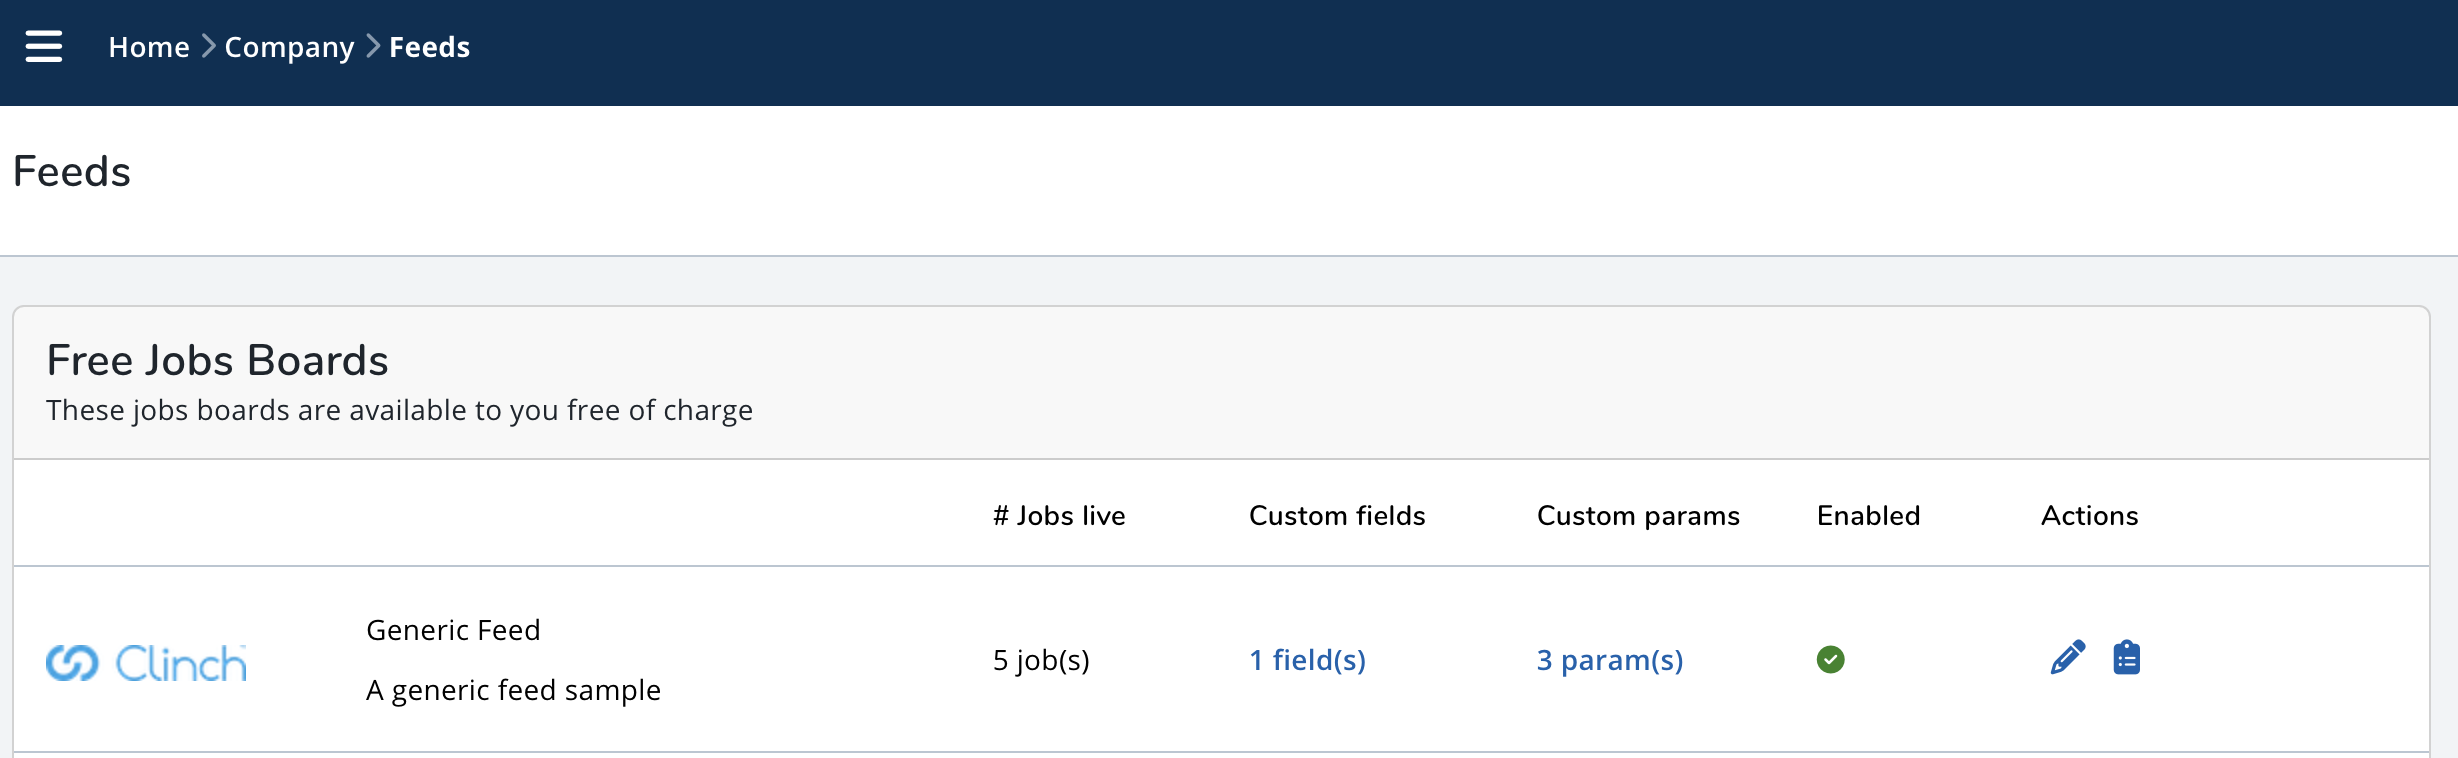Go to Home in the breadcrumb
The height and width of the screenshot is (758, 2458).
[x=149, y=47]
